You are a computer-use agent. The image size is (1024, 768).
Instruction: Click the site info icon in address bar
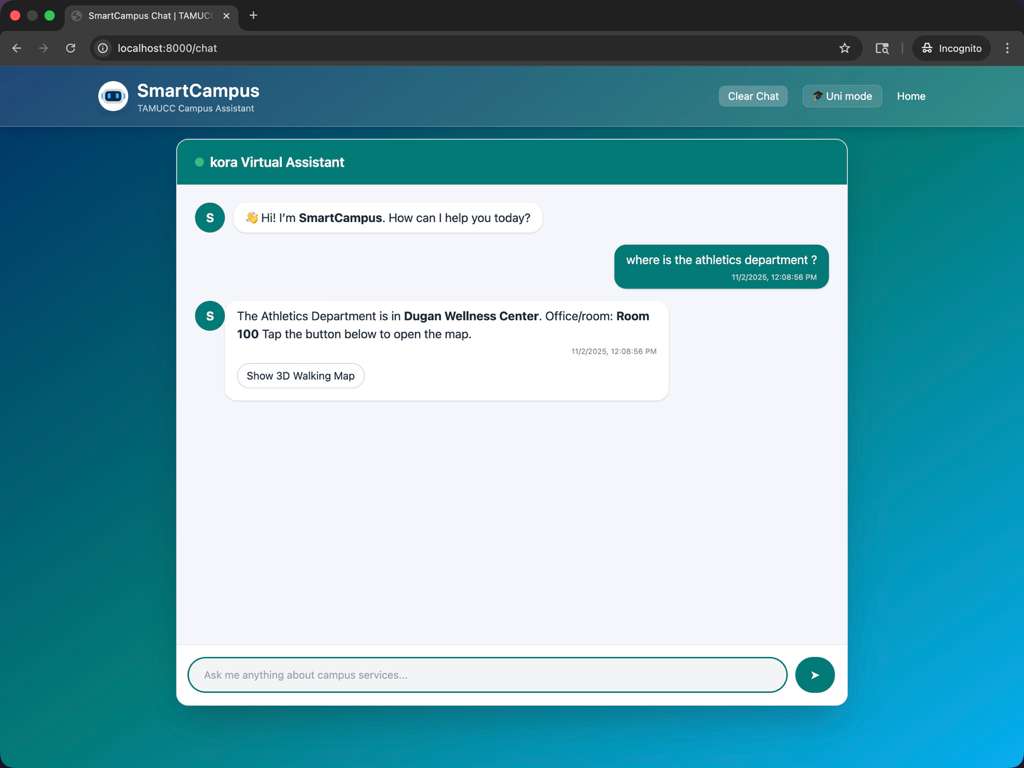pos(103,48)
